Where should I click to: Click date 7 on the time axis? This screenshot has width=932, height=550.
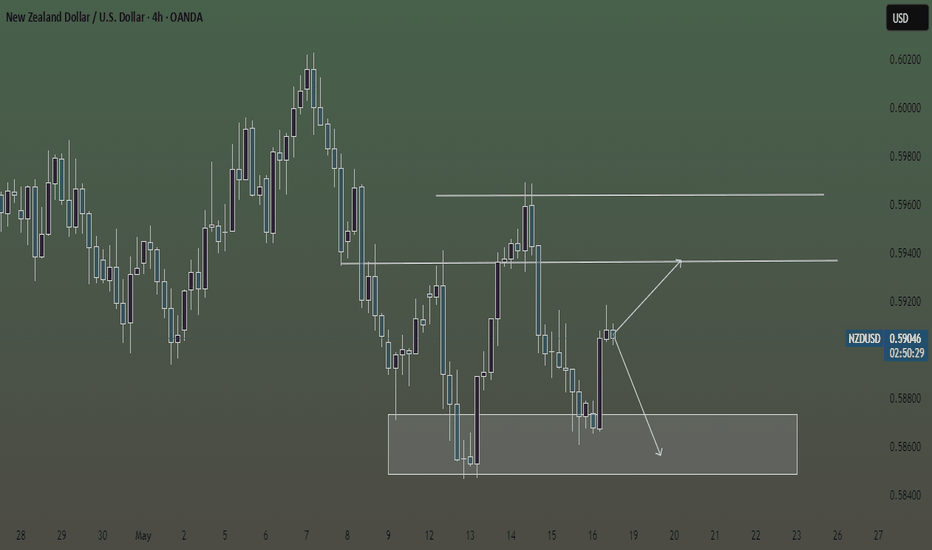pos(307,535)
